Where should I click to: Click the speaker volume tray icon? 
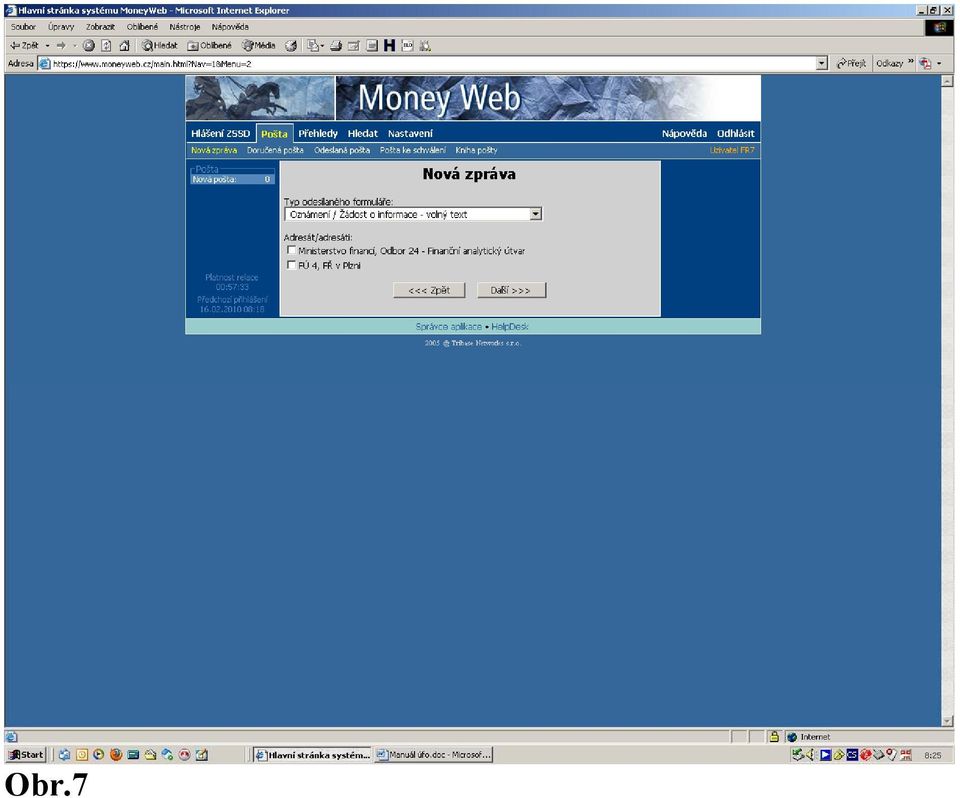[x=811, y=755]
